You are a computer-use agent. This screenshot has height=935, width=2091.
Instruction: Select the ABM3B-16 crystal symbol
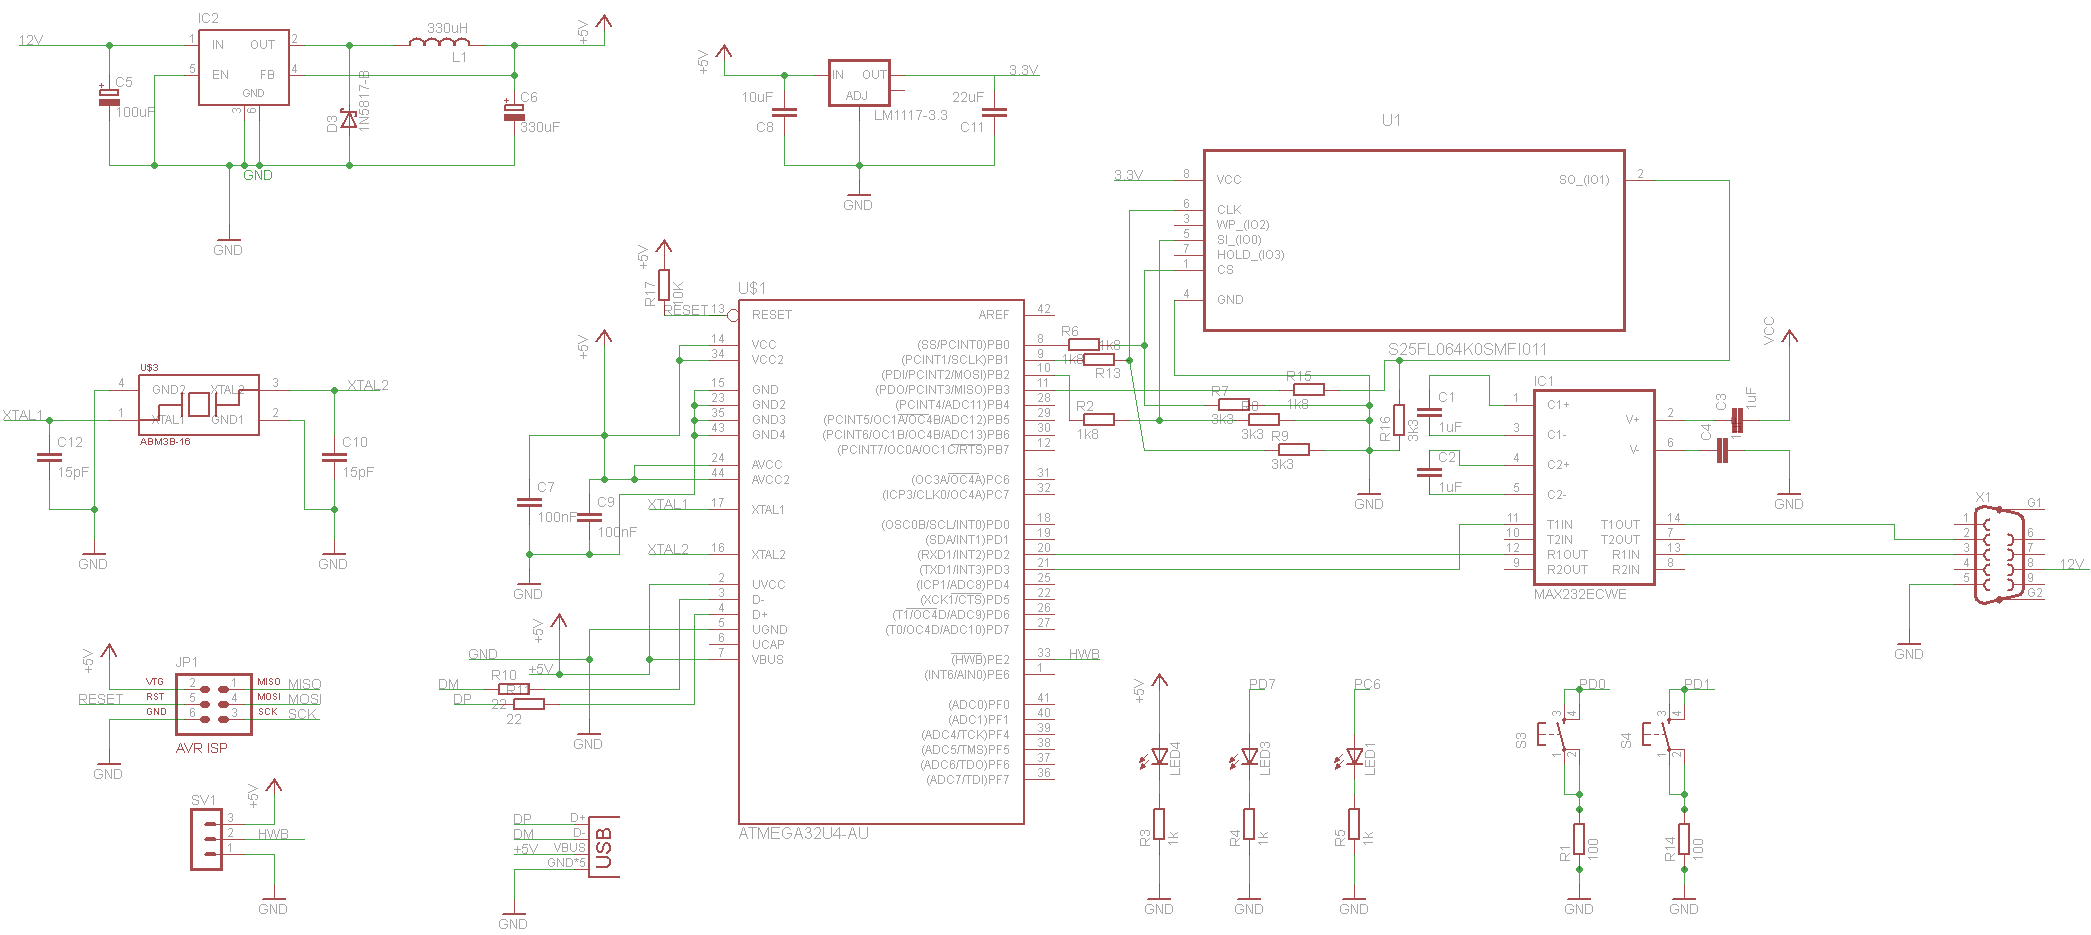point(199,405)
